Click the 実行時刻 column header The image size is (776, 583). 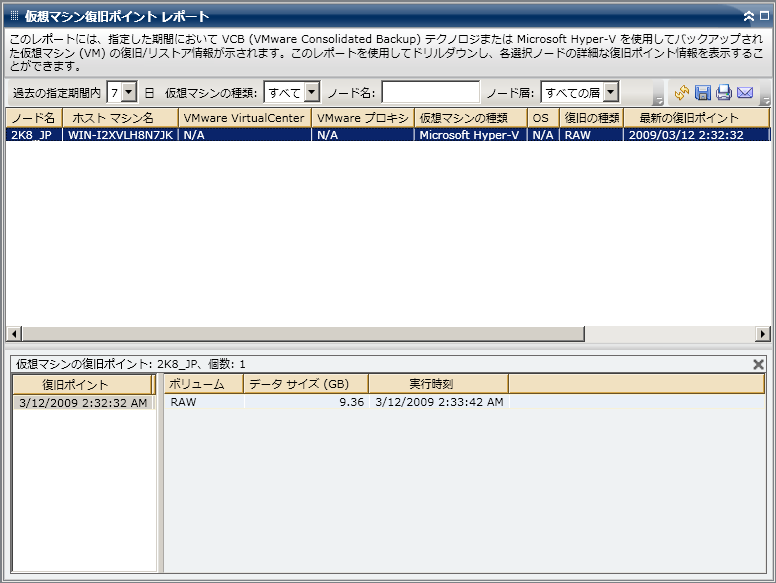[438, 384]
